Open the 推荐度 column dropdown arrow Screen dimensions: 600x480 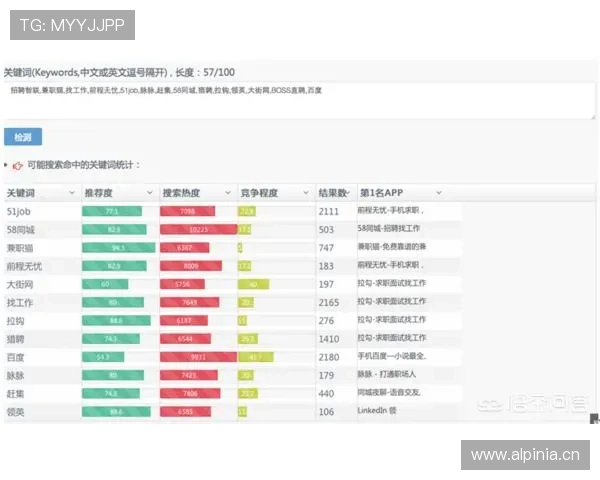point(150,193)
